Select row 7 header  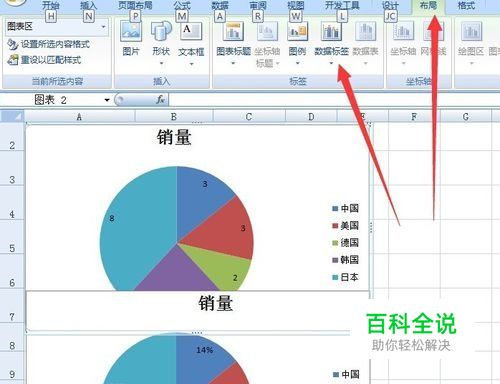(x=12, y=306)
